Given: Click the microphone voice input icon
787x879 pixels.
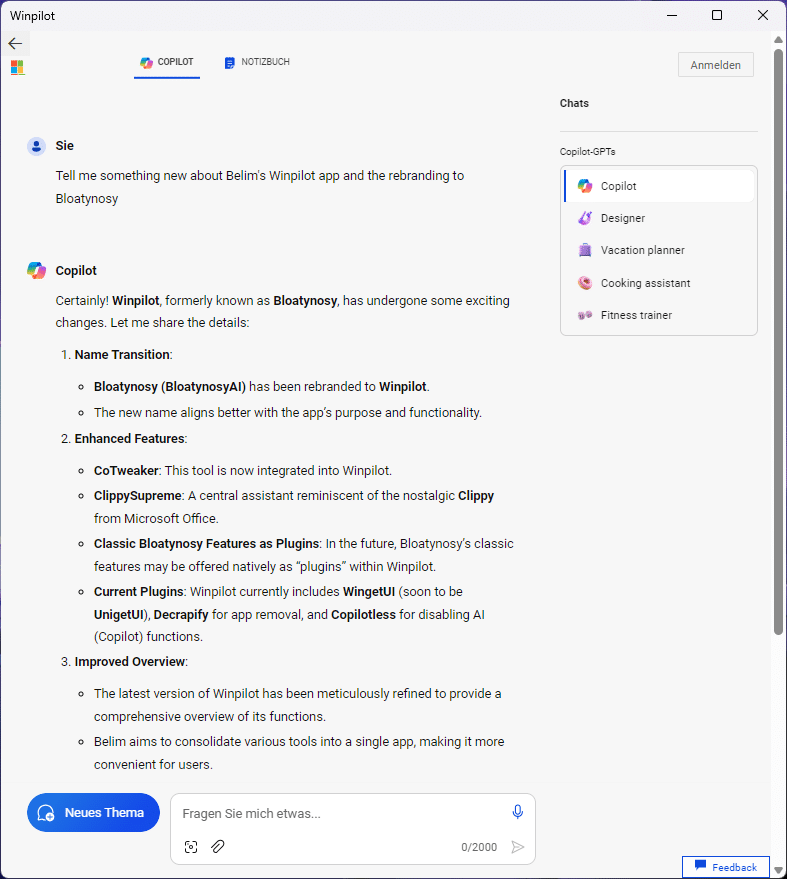Looking at the screenshot, I should pyautogui.click(x=517, y=812).
